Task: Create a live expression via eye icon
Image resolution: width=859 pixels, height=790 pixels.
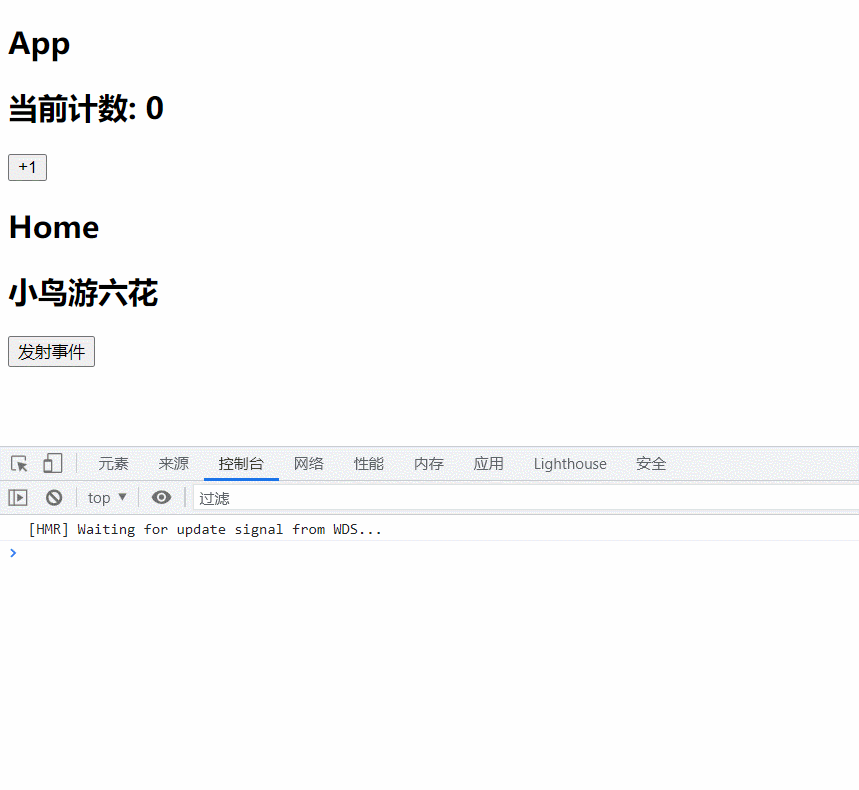Action: [x=161, y=497]
